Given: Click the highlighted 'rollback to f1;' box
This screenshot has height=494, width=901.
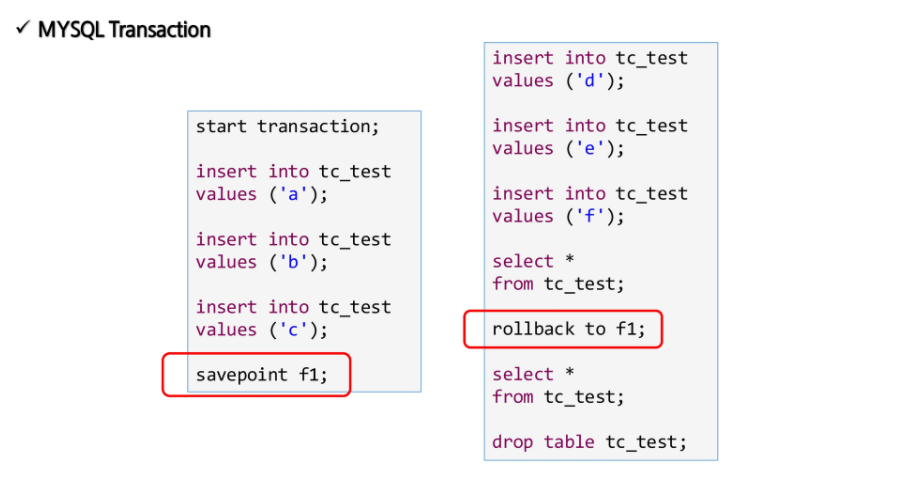Looking at the screenshot, I should (563, 329).
